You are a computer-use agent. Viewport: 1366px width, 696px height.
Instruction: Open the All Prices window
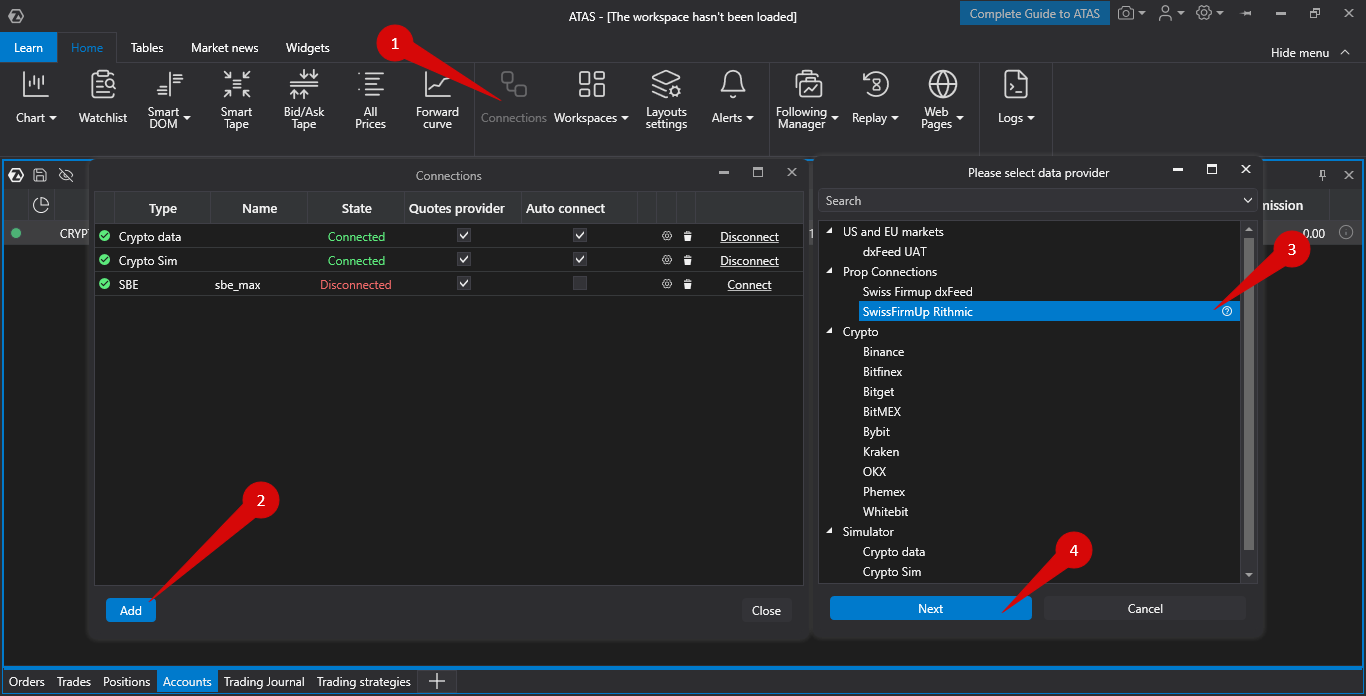370,100
